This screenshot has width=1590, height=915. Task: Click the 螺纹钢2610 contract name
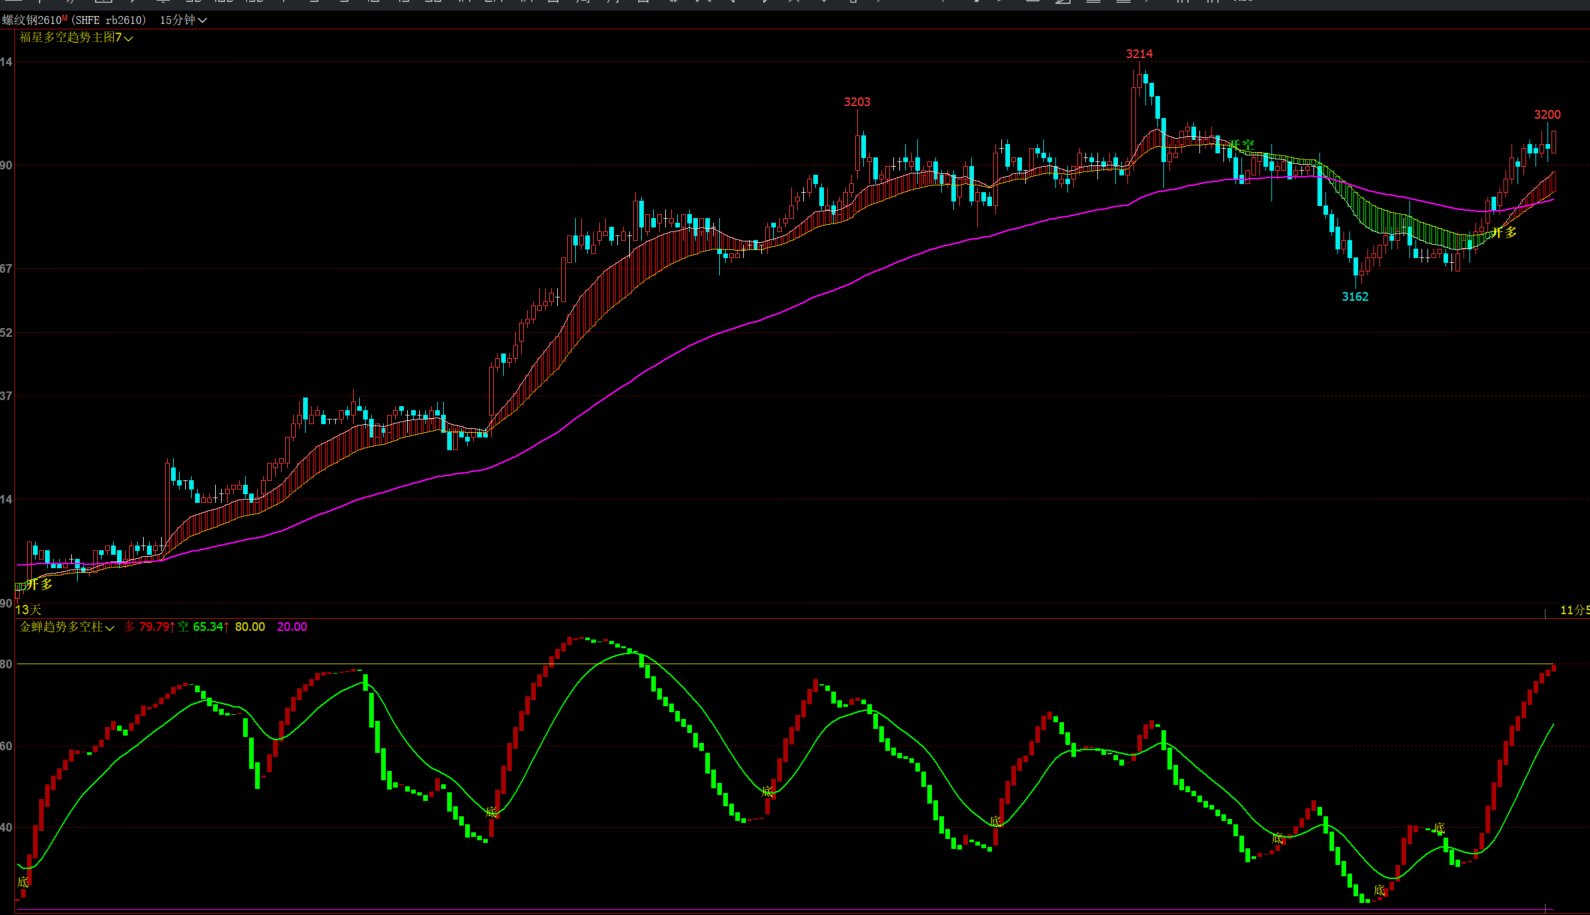pos(32,20)
